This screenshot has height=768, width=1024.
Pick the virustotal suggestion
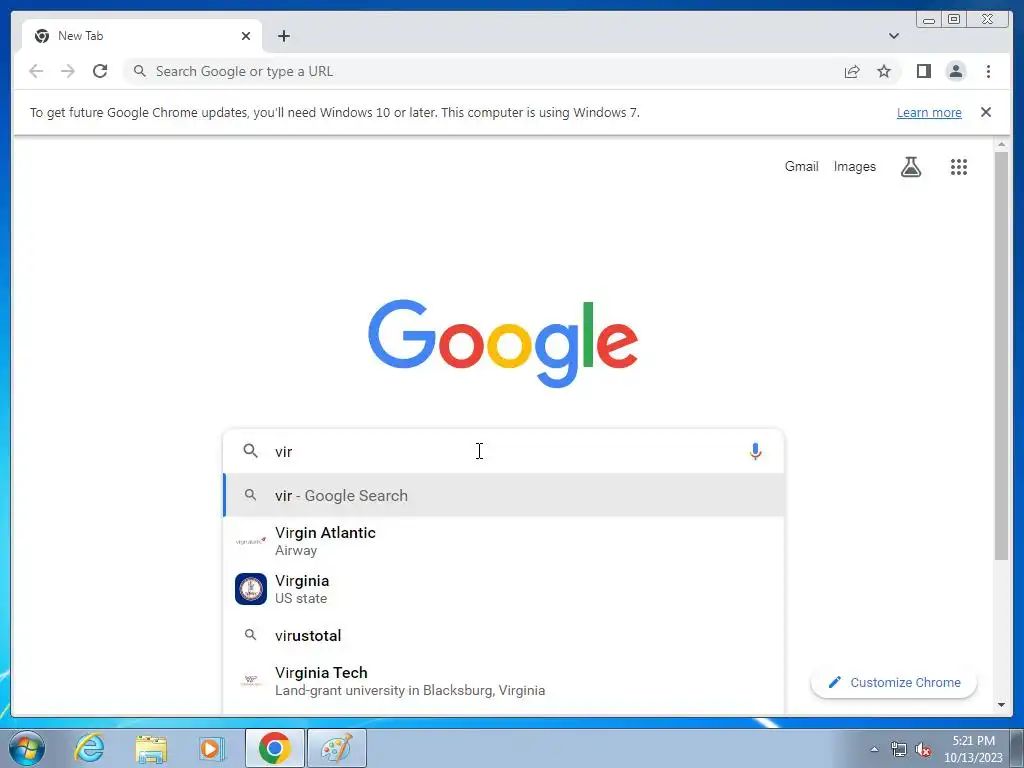(x=503, y=635)
